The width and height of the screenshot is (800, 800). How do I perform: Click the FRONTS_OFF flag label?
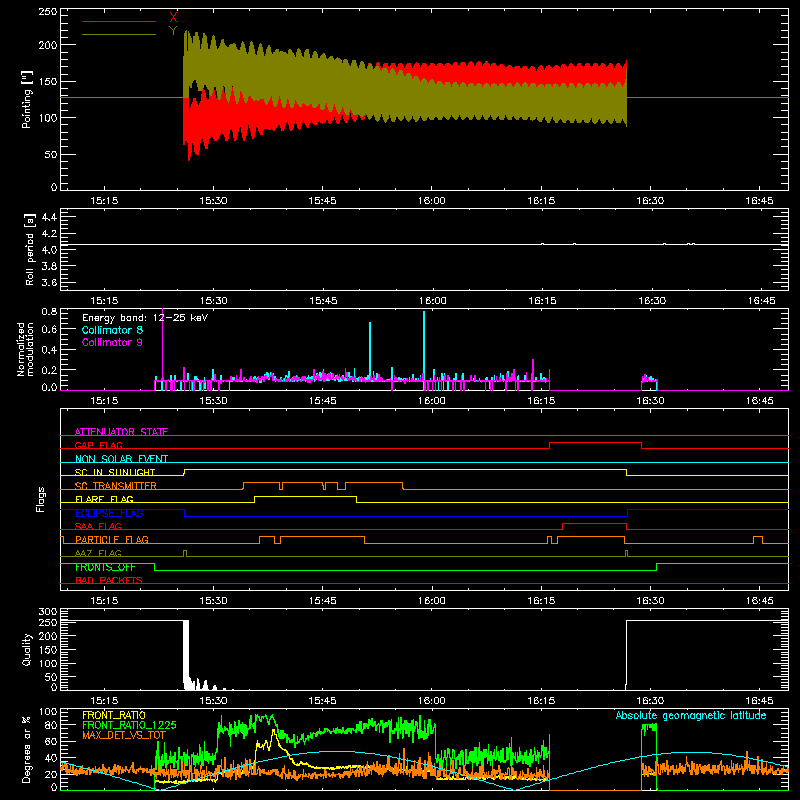pos(105,567)
